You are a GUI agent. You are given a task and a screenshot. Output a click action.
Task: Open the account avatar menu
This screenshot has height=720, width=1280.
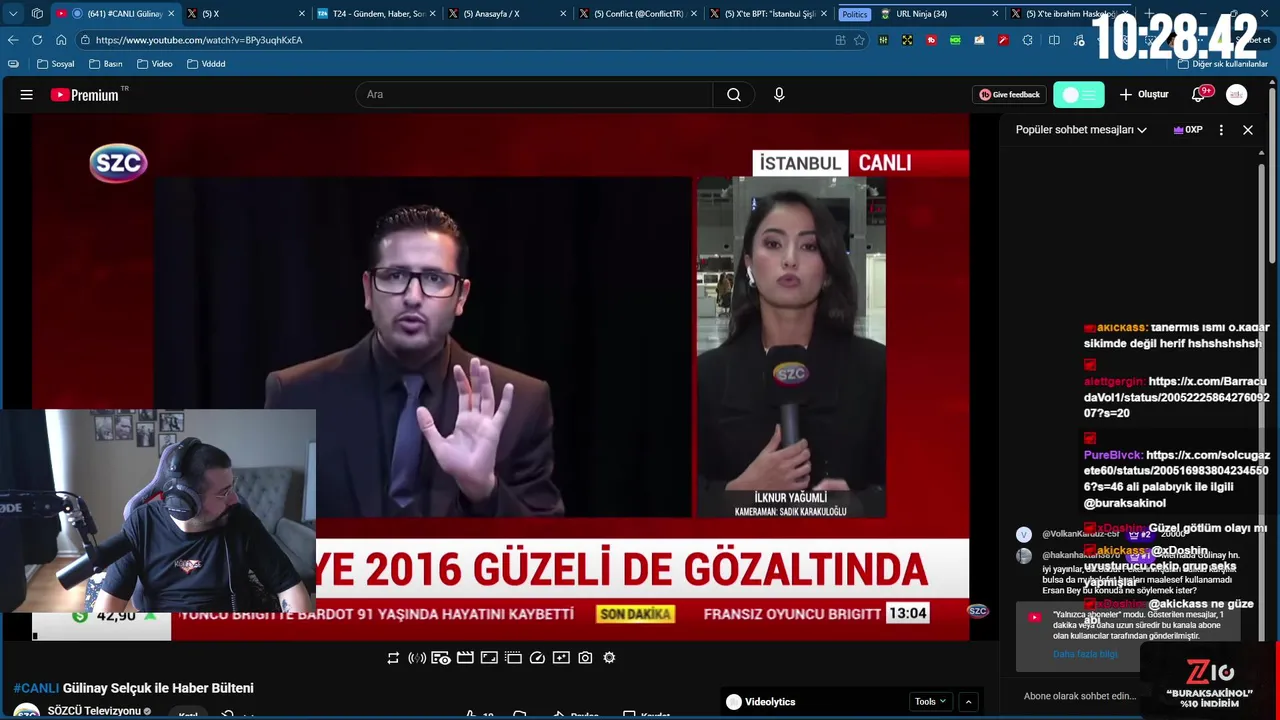click(x=1237, y=95)
